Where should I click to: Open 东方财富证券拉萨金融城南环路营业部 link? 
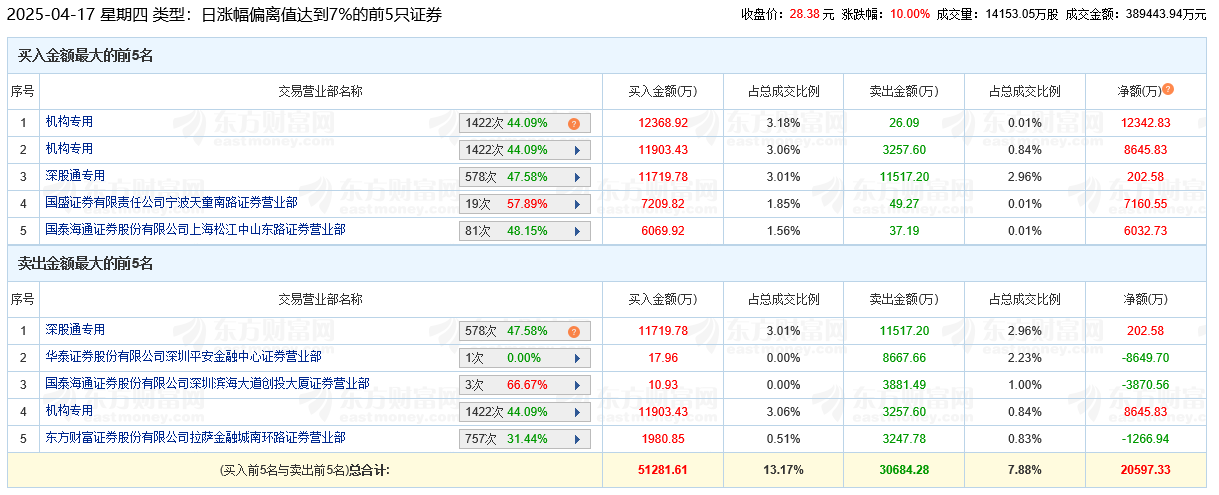[195, 438]
